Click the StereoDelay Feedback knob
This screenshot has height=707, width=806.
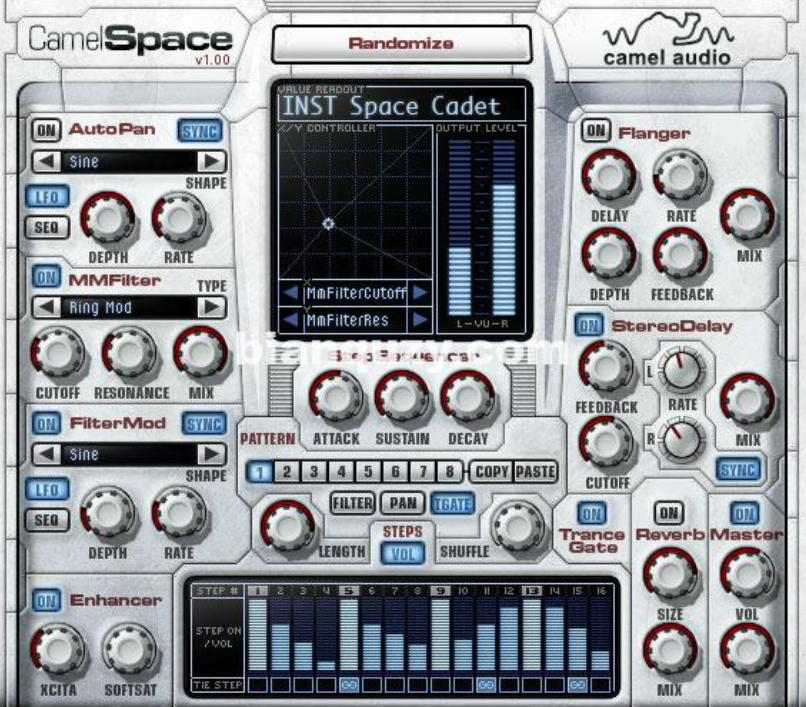tap(605, 367)
